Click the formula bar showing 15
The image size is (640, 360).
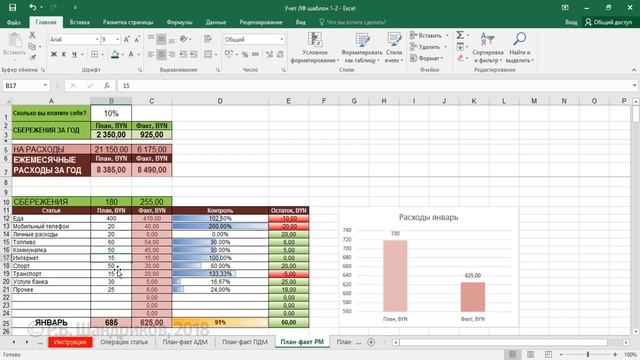(x=376, y=85)
